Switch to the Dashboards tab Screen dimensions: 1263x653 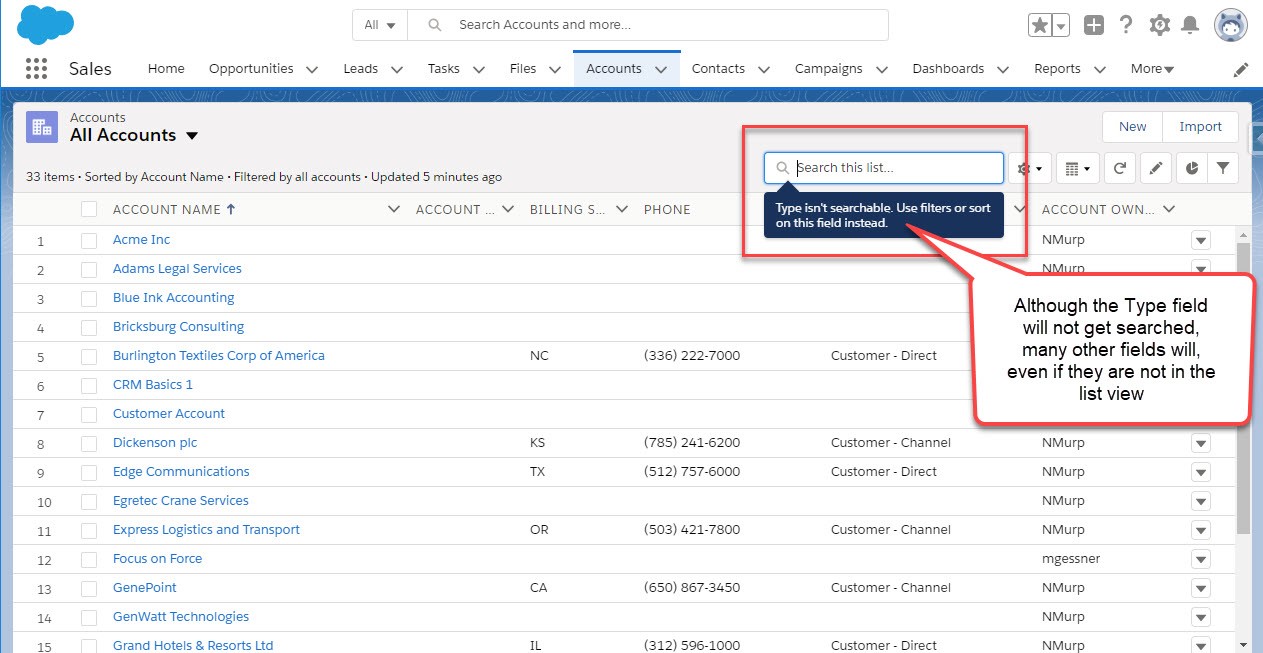(948, 69)
